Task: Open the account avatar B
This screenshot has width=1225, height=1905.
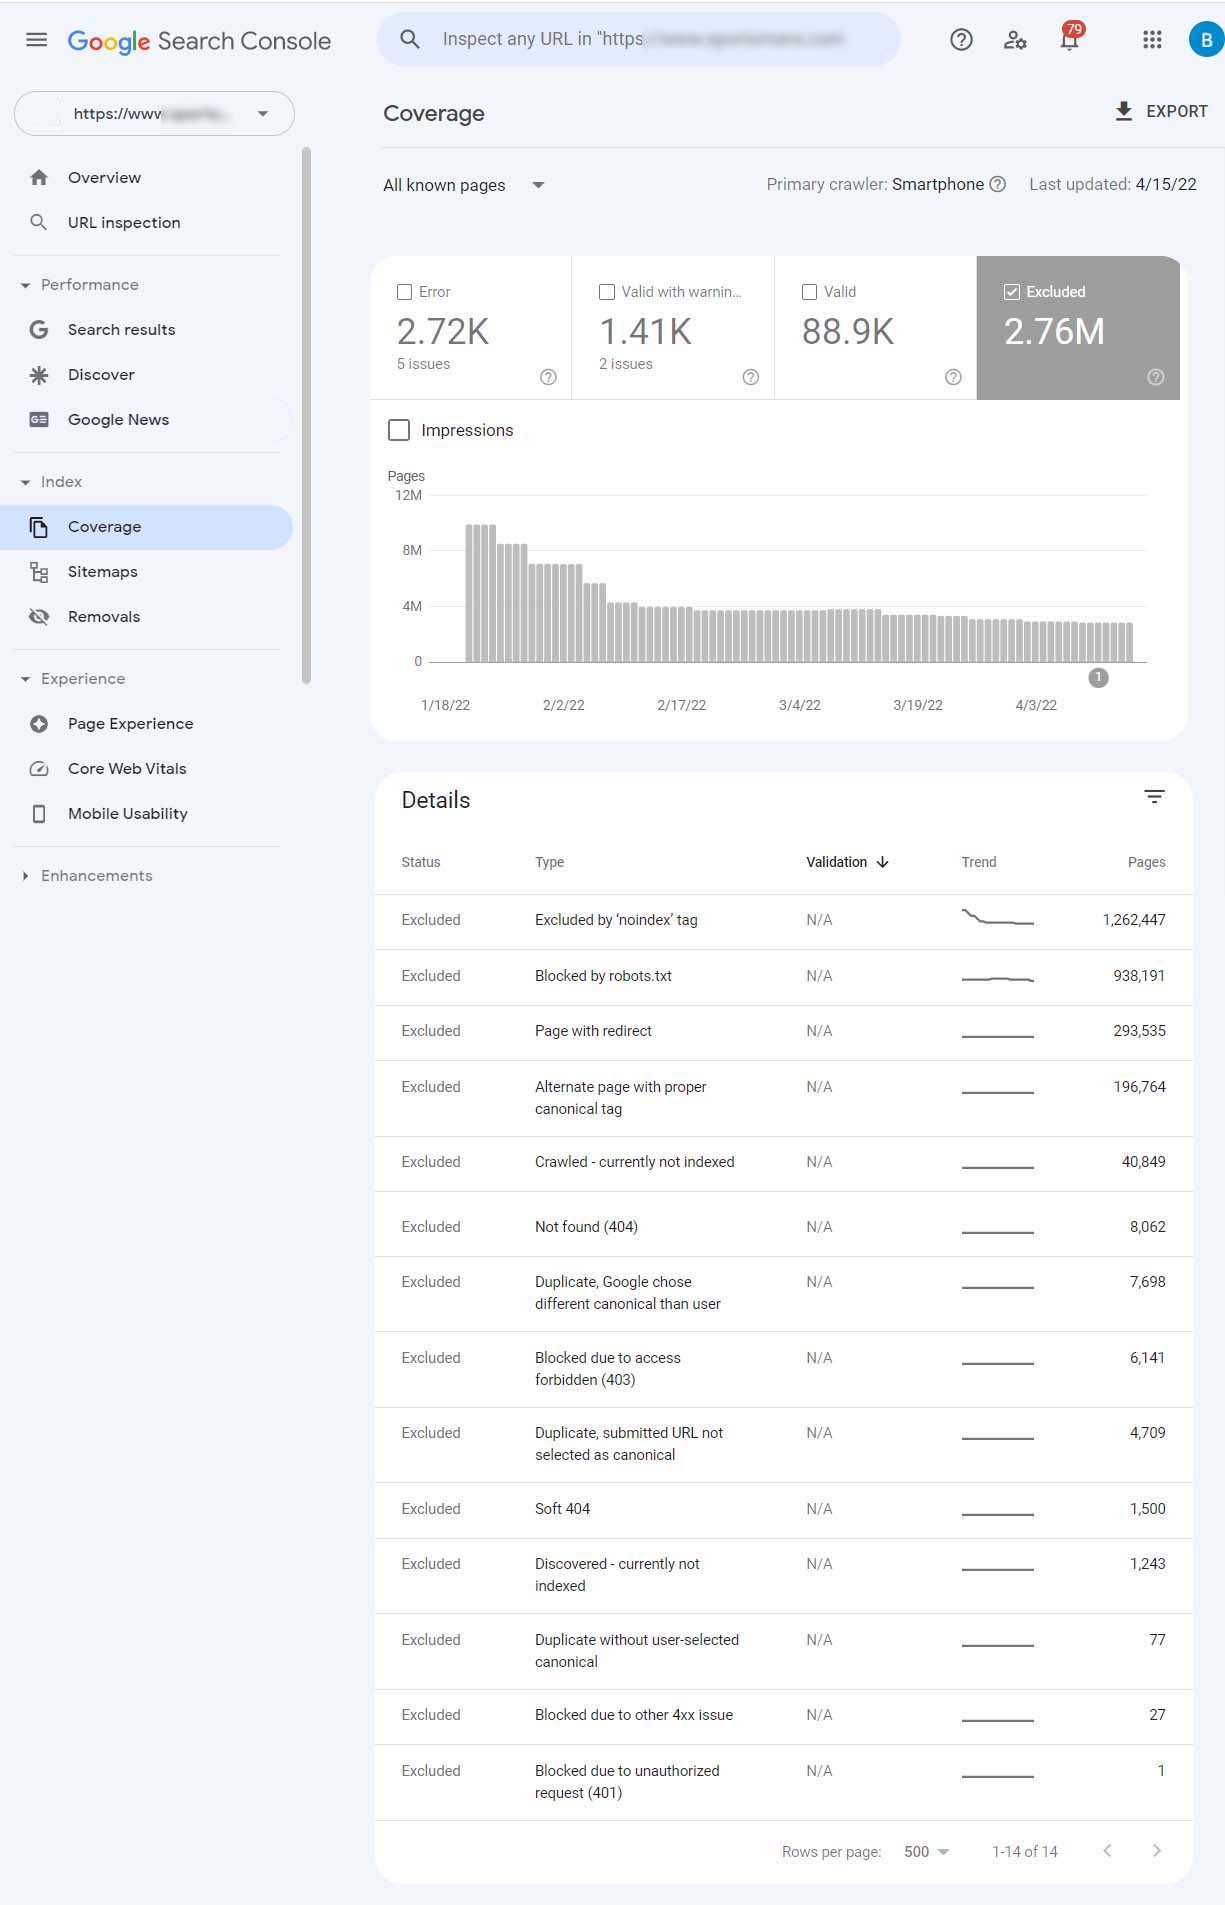Action: click(x=1206, y=40)
